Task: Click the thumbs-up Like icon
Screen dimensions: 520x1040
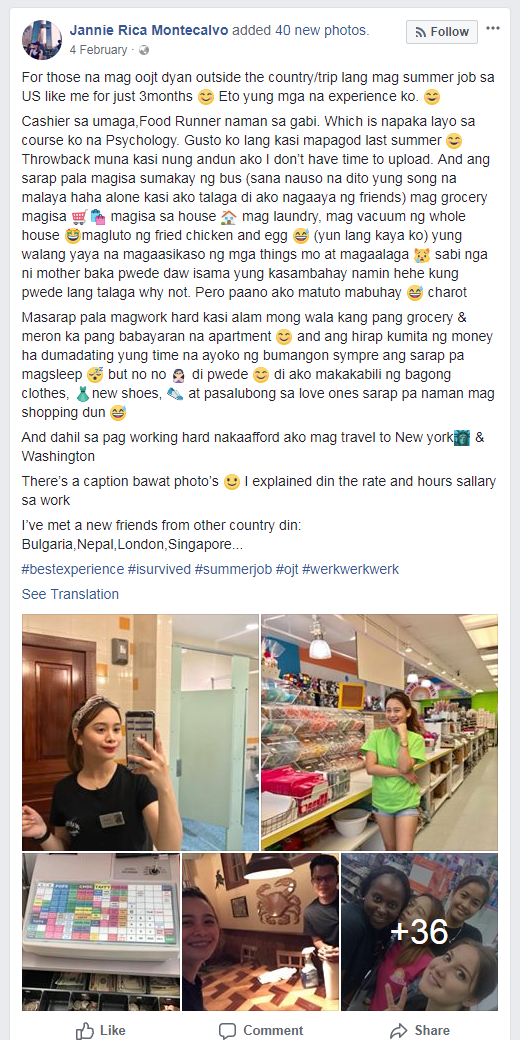Action: click(84, 1030)
